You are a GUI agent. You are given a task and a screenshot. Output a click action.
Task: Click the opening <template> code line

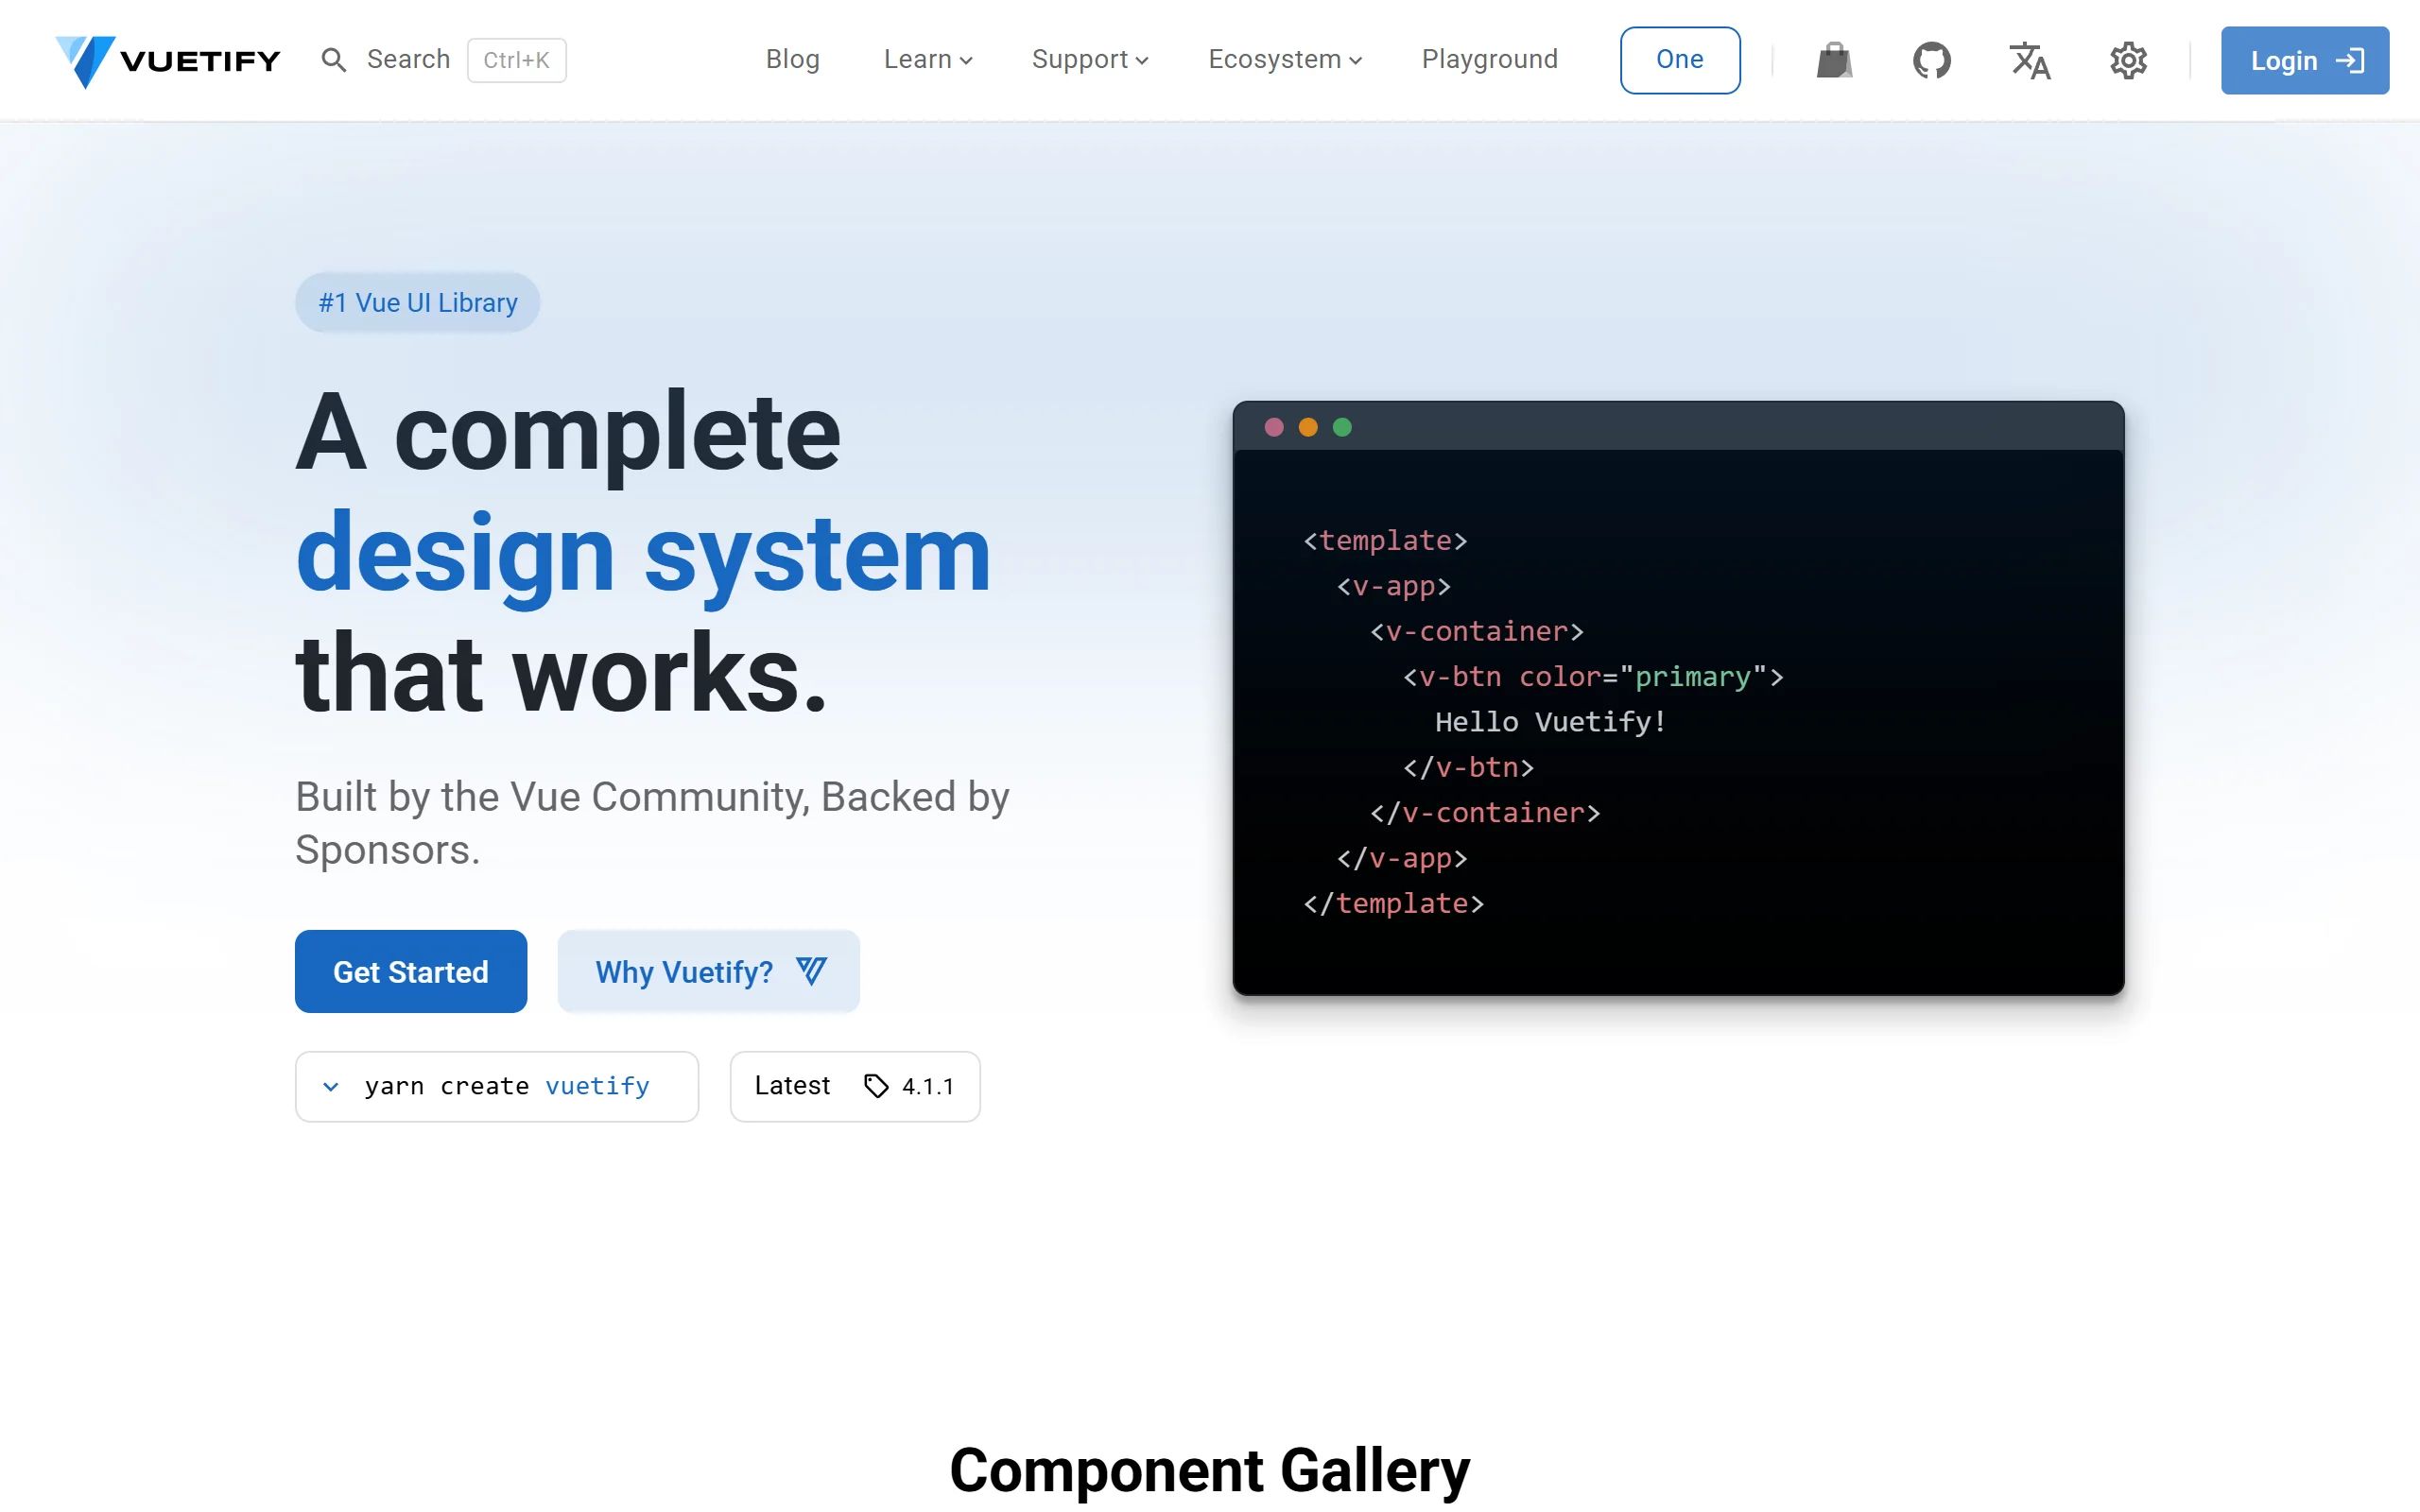point(1385,541)
